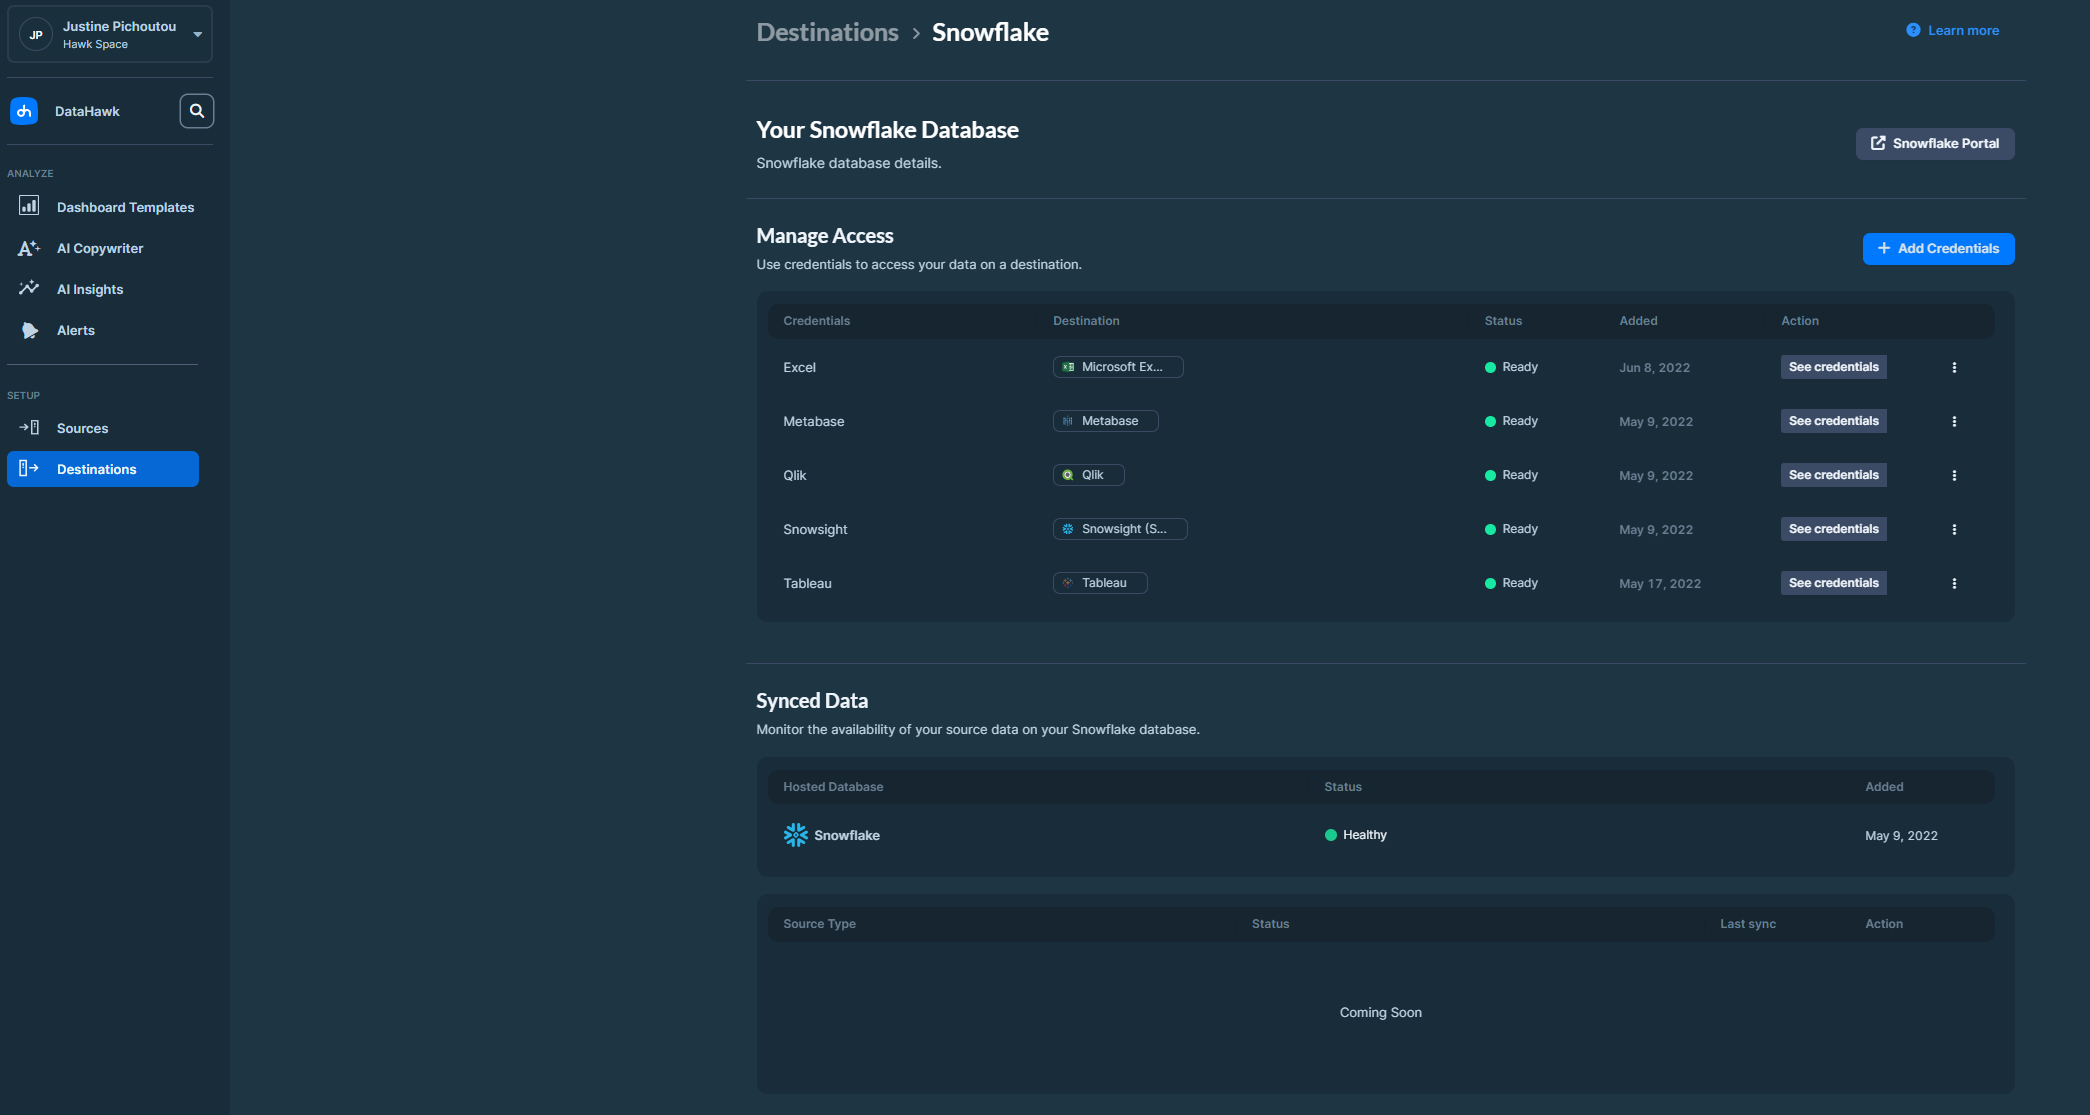Click the Alerts bell icon
Screen dimensions: 2090x1115
(30, 330)
